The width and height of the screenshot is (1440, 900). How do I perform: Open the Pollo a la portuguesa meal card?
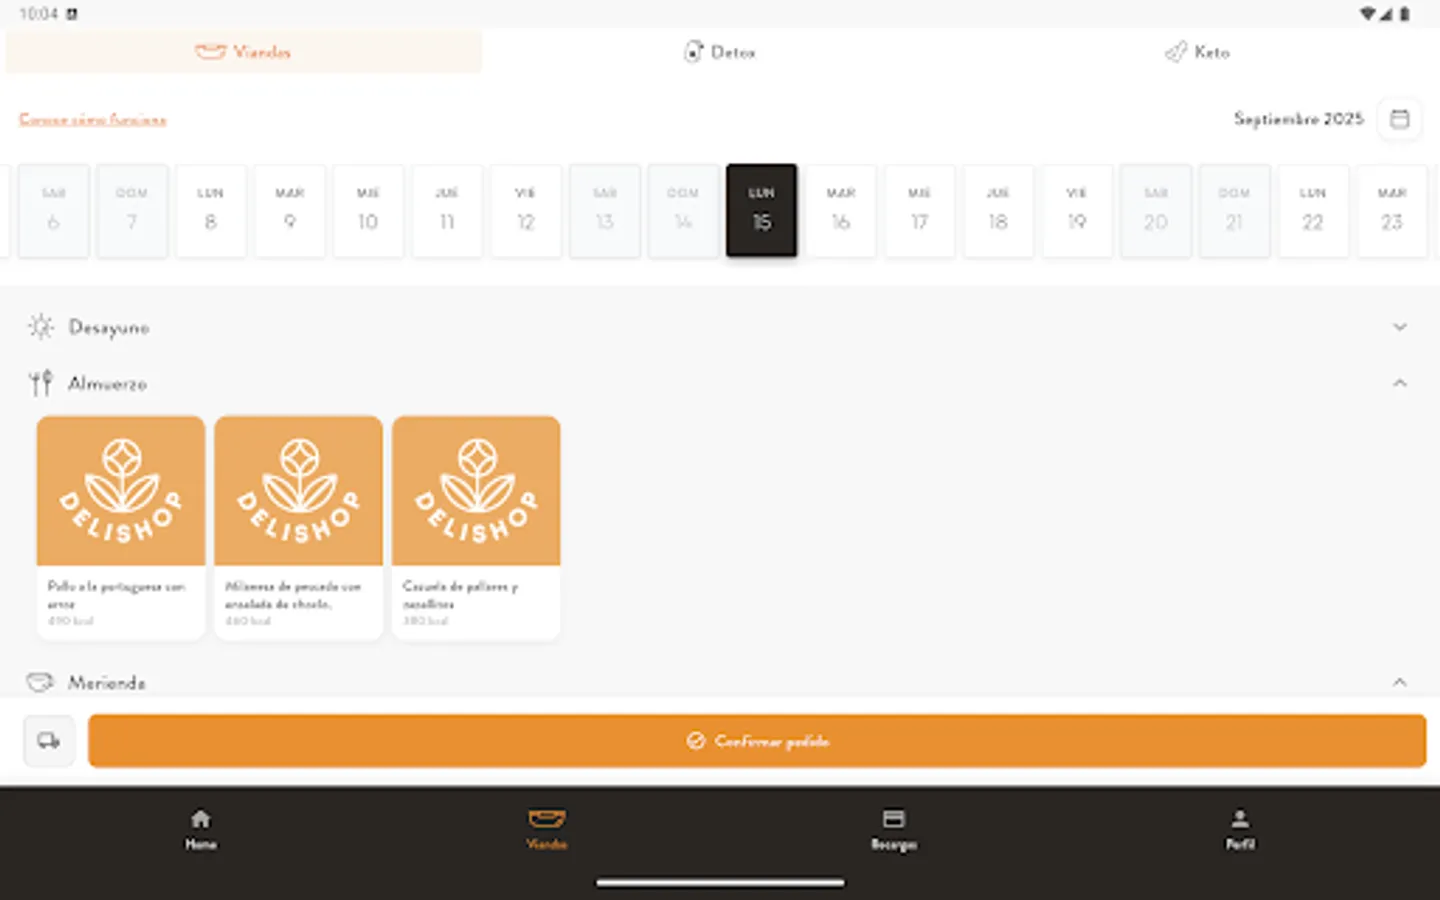(120, 525)
